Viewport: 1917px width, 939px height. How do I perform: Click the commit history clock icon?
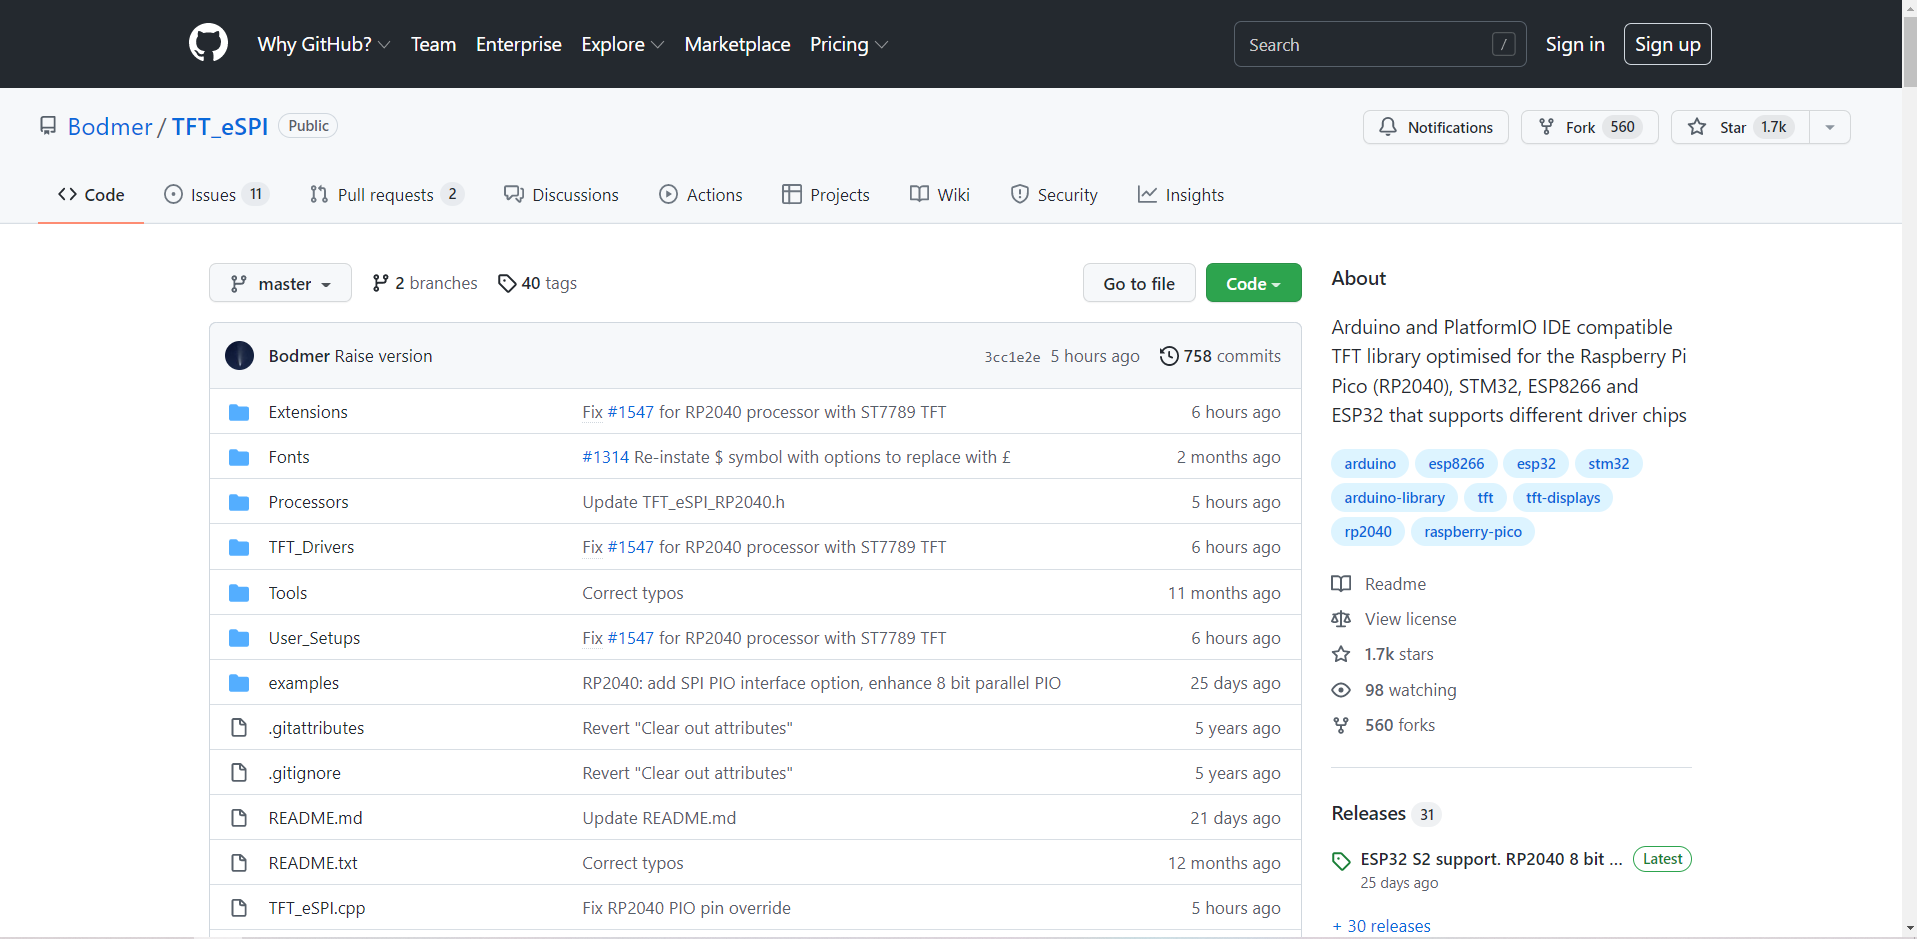[1169, 356]
